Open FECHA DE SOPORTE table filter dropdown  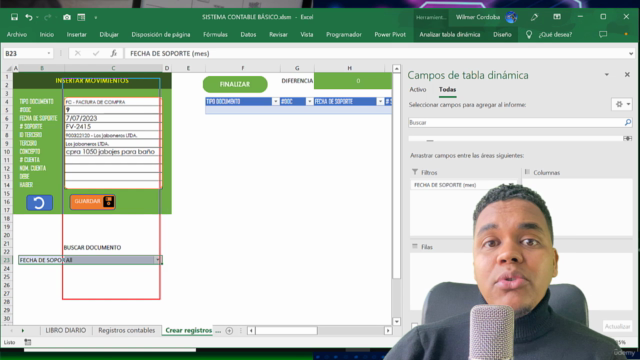tap(380, 102)
